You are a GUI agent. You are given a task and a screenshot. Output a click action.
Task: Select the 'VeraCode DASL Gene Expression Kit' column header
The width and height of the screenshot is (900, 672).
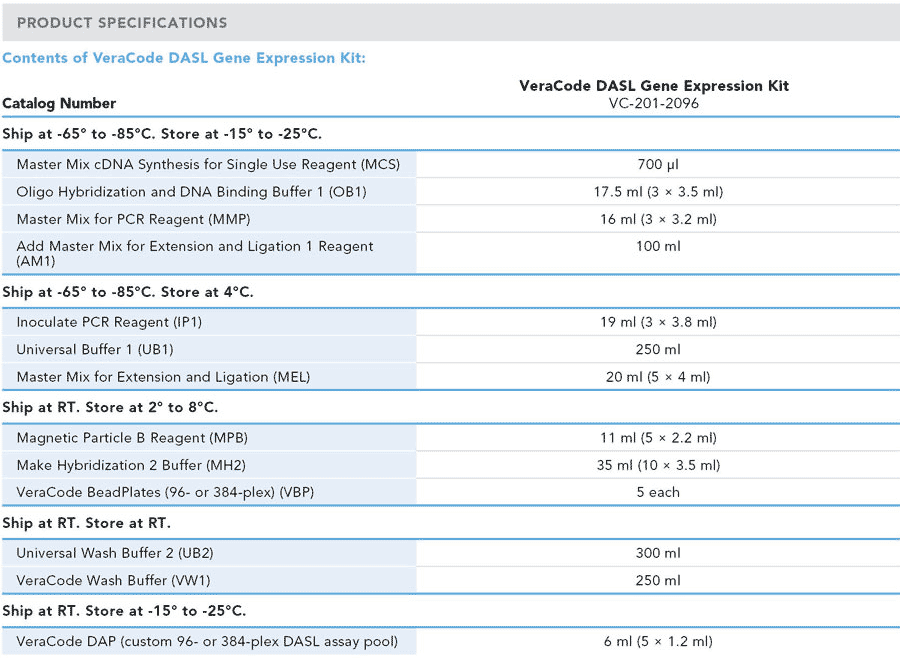pyautogui.click(x=654, y=86)
